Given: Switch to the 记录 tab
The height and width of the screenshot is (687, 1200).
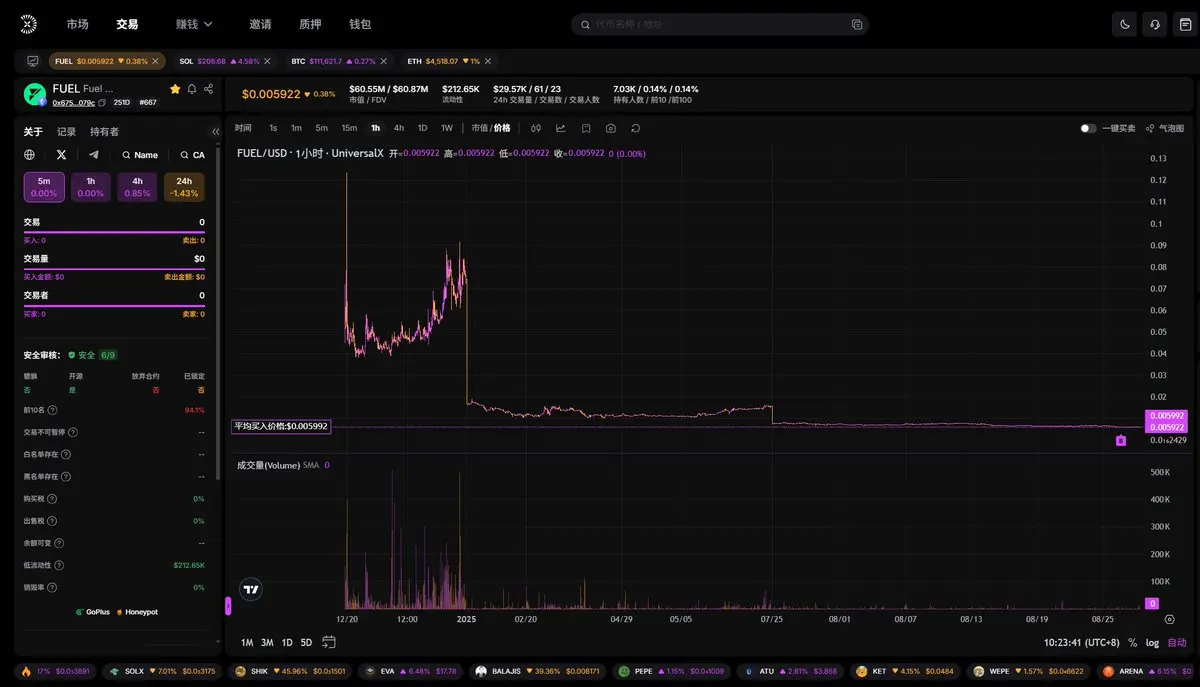Looking at the screenshot, I should click(66, 131).
